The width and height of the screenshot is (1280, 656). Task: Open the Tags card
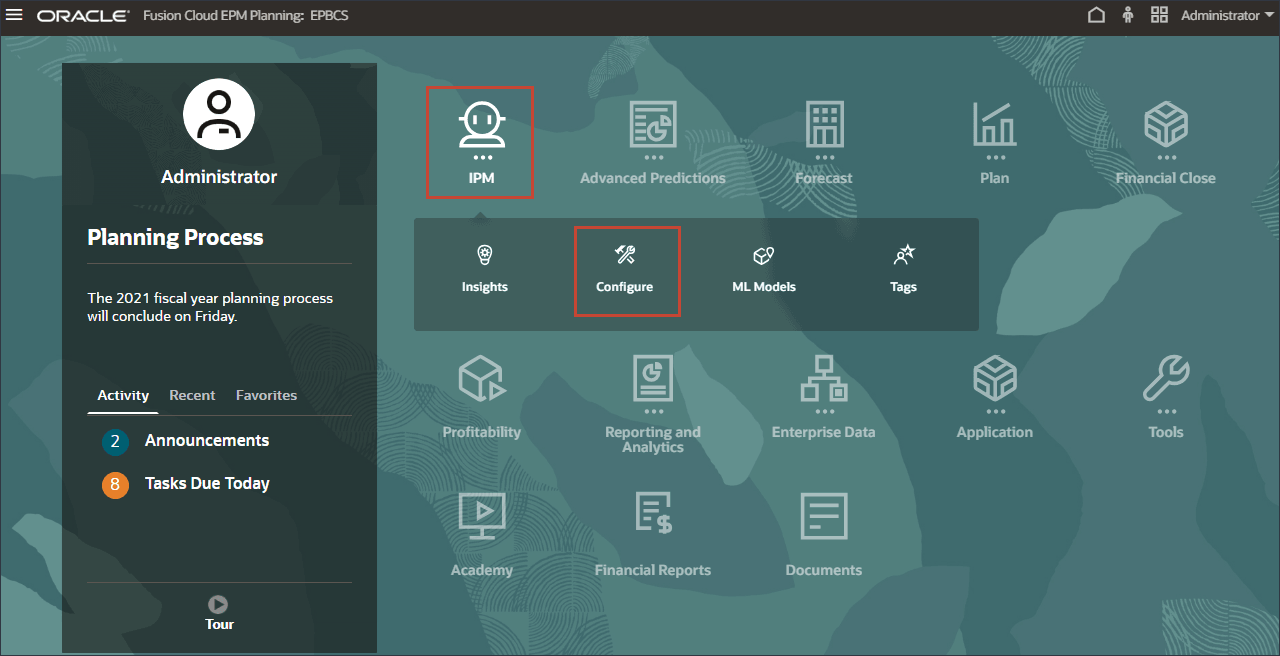(903, 269)
